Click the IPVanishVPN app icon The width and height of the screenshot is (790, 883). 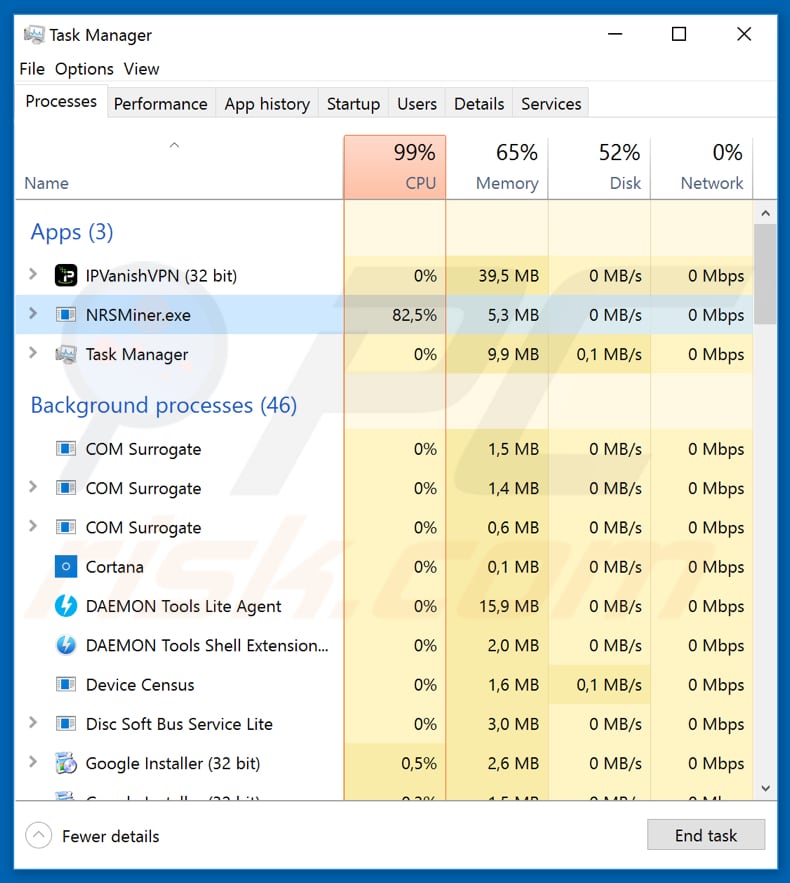[66, 275]
